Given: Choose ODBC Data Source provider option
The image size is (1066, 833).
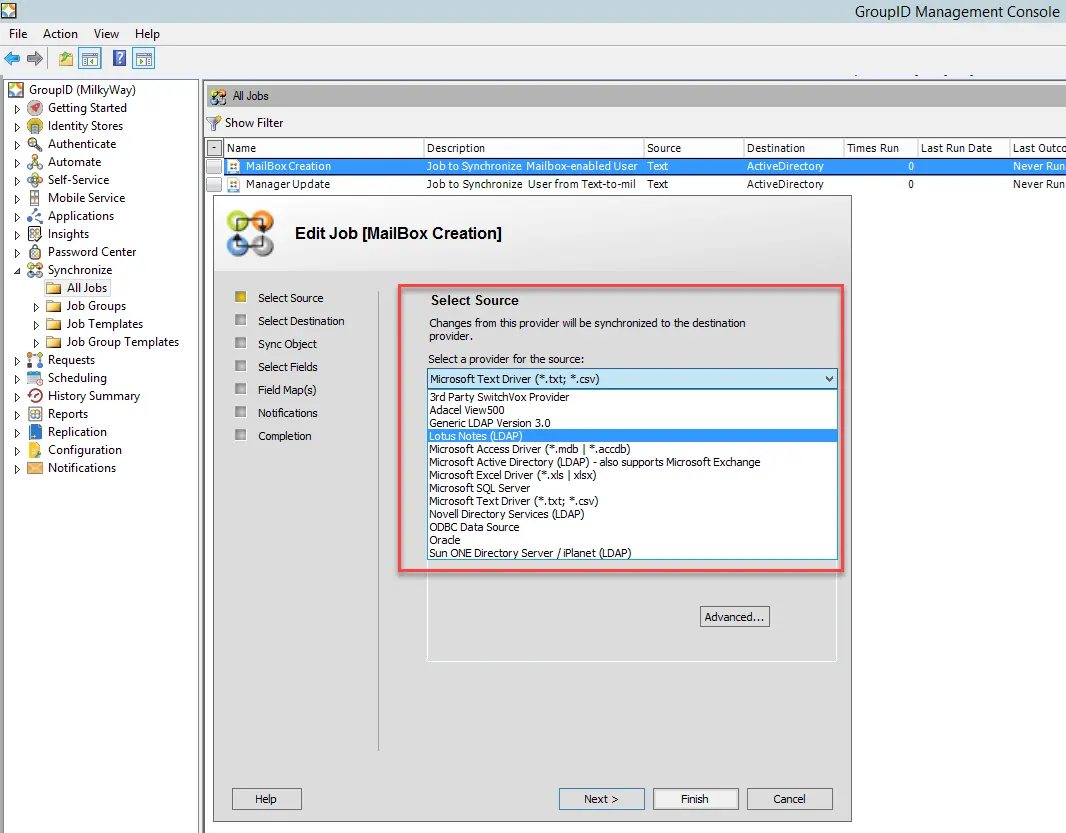Looking at the screenshot, I should (632, 527).
